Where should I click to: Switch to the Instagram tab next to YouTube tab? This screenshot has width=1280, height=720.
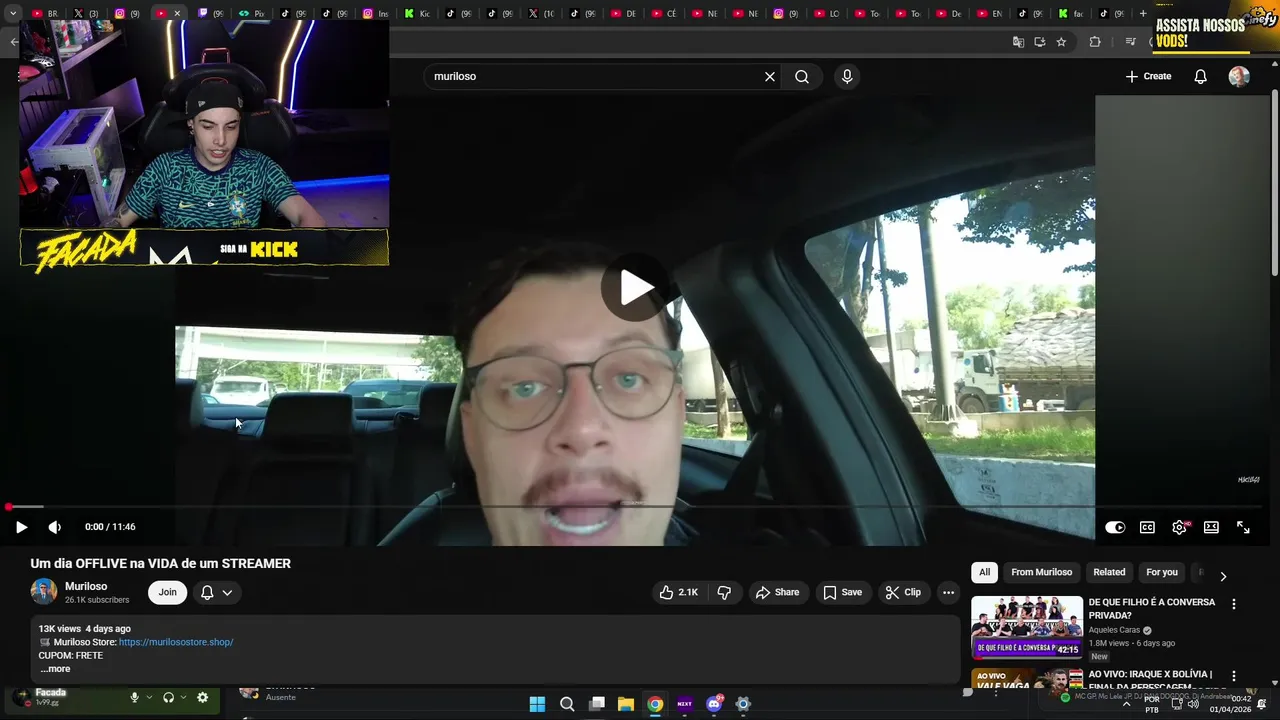point(127,14)
